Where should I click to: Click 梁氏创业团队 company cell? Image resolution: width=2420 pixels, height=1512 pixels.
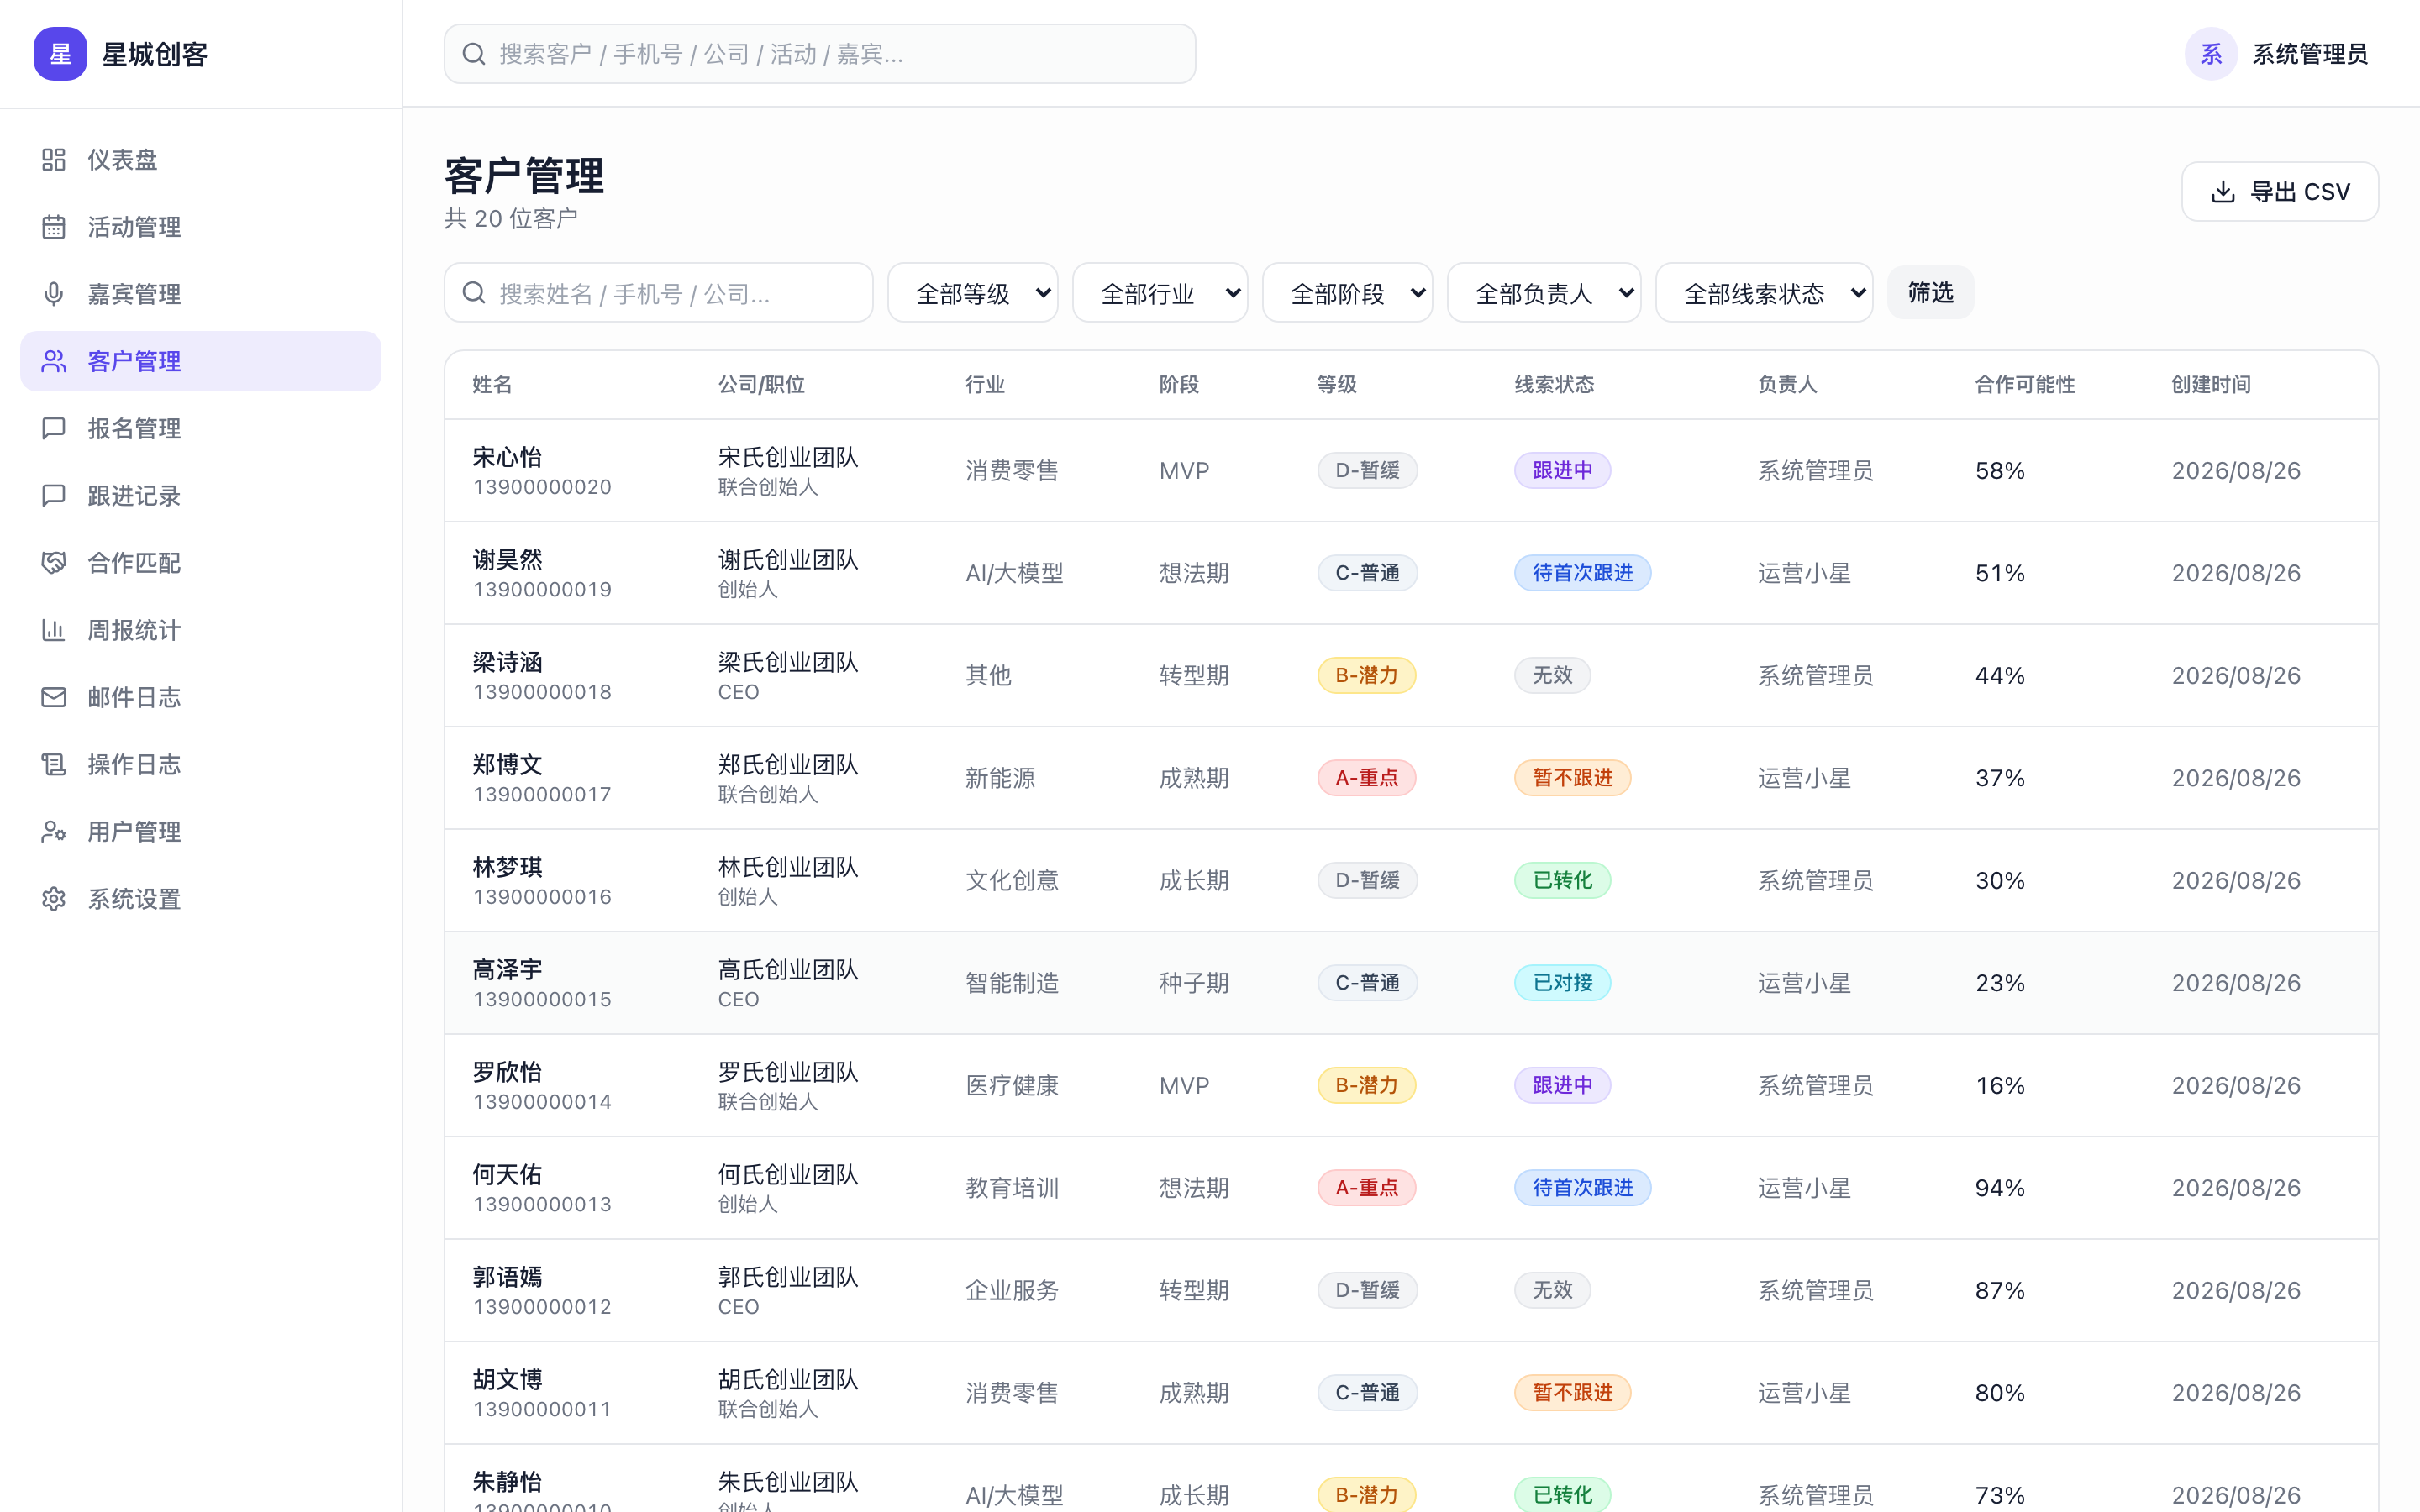point(788,662)
